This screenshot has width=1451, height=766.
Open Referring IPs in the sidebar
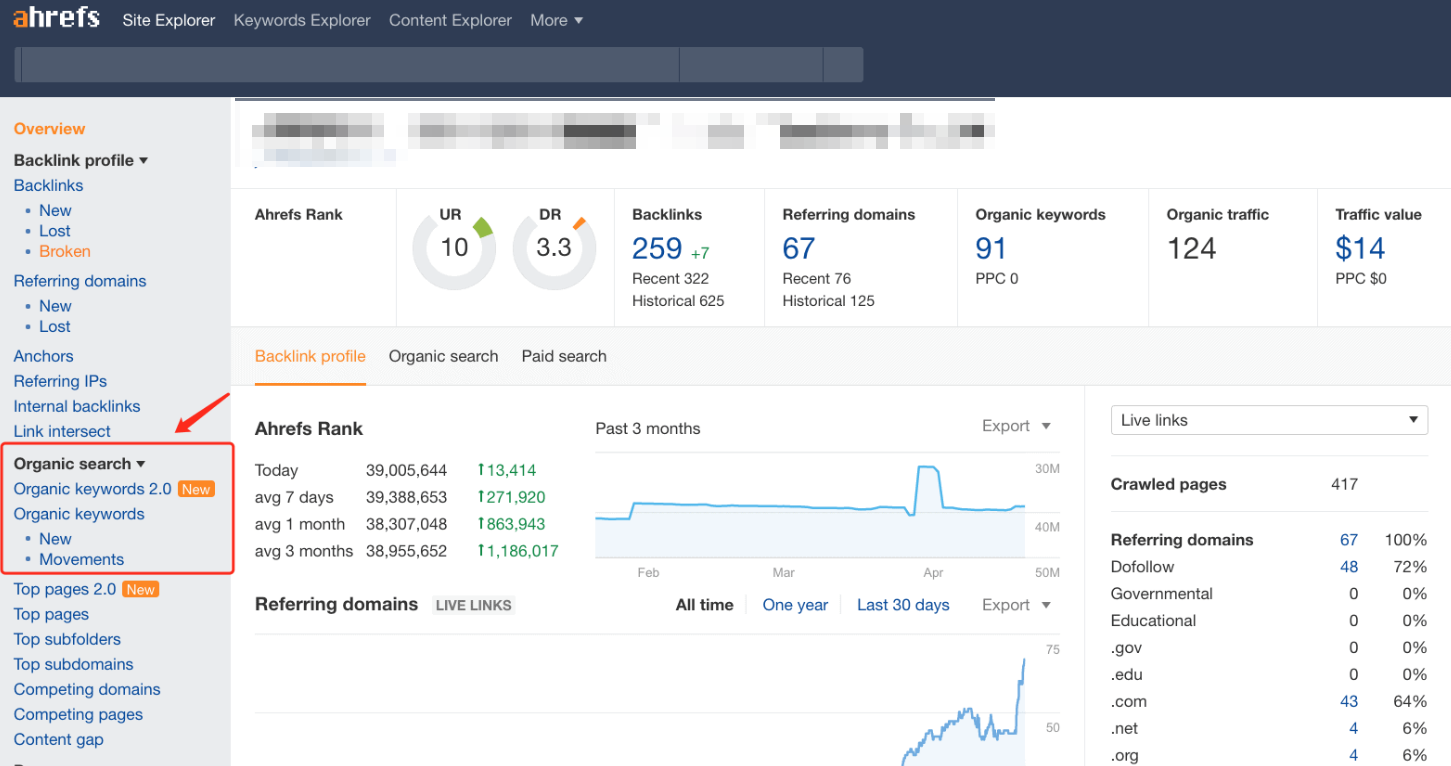click(x=60, y=381)
